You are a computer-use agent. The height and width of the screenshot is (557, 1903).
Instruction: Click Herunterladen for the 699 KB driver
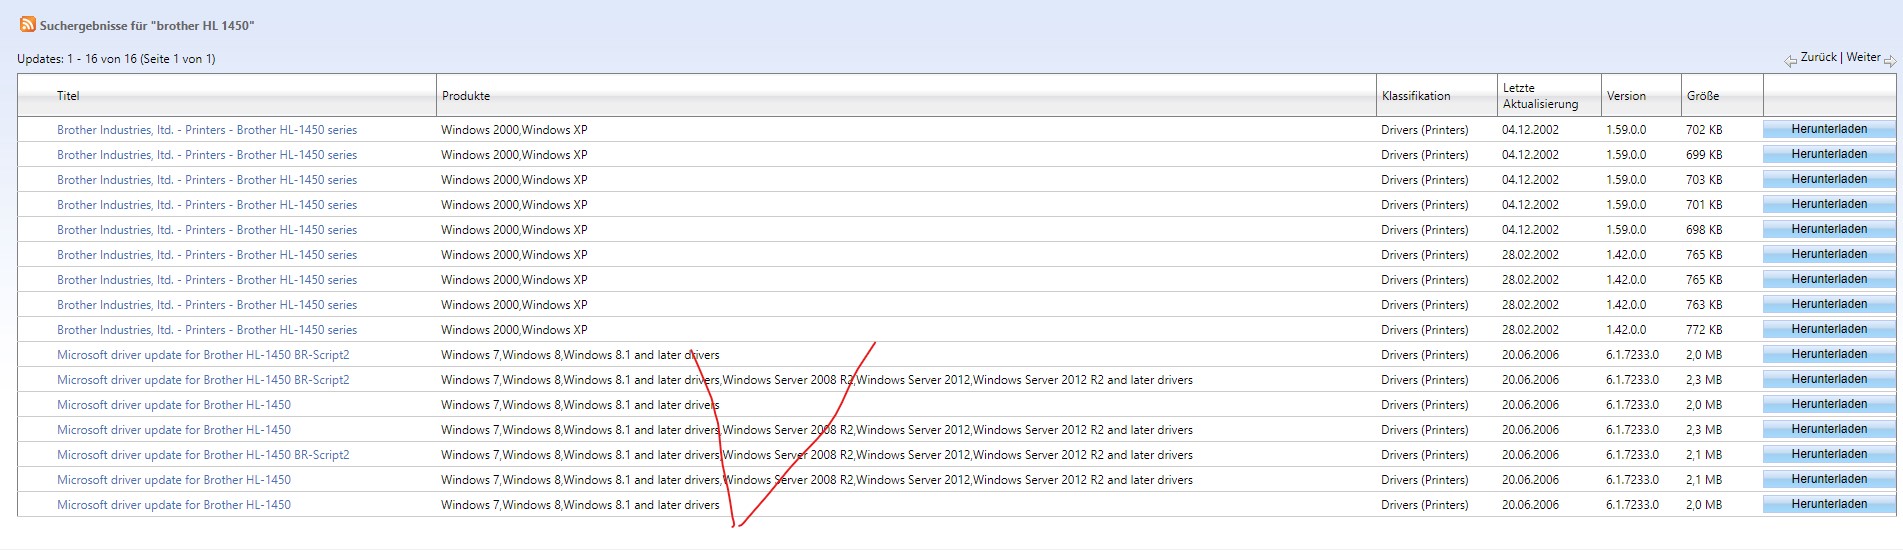pos(1829,154)
